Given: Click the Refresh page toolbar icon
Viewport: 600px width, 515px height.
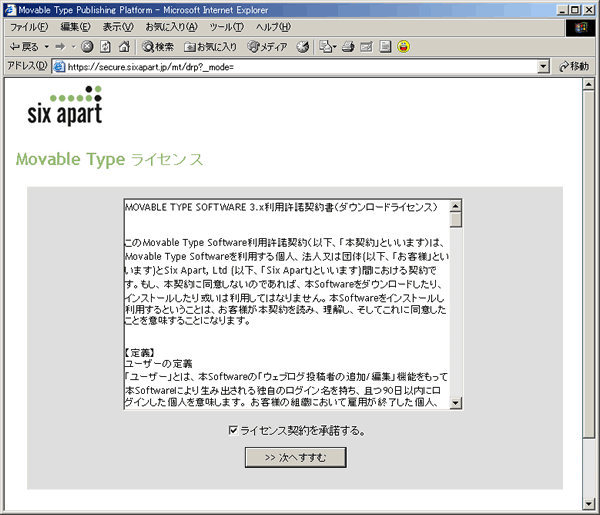Looking at the screenshot, I should click(105, 46).
